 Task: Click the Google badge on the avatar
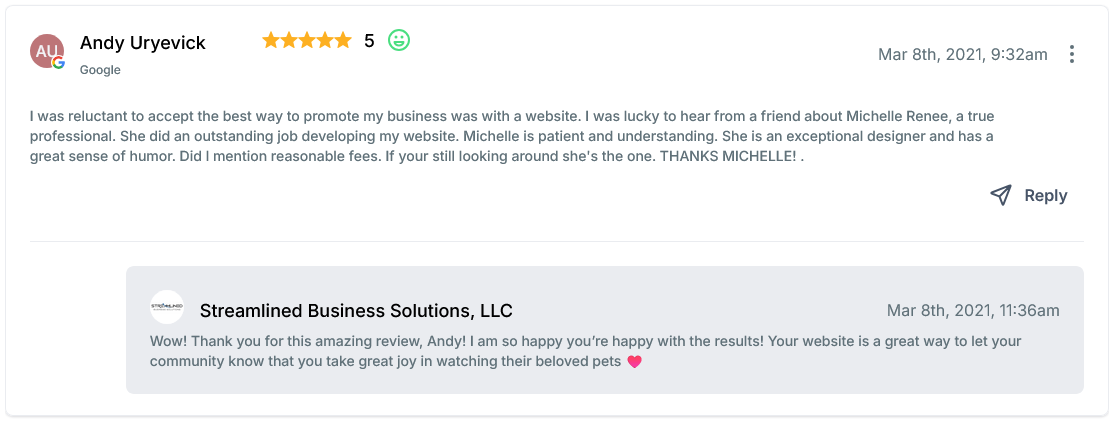pyautogui.click(x=59, y=63)
